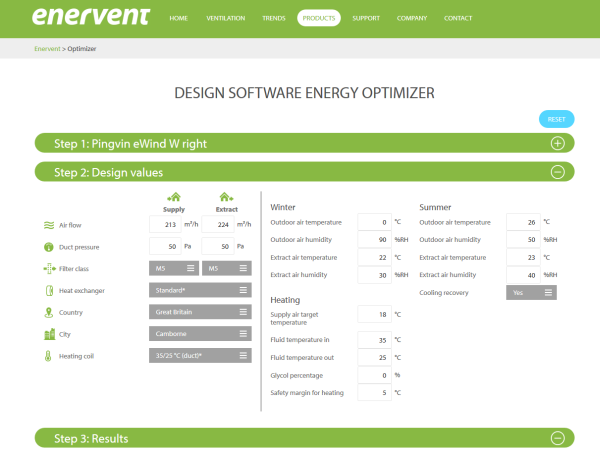Open the Products menu item
The image size is (600, 456).
click(x=319, y=18)
